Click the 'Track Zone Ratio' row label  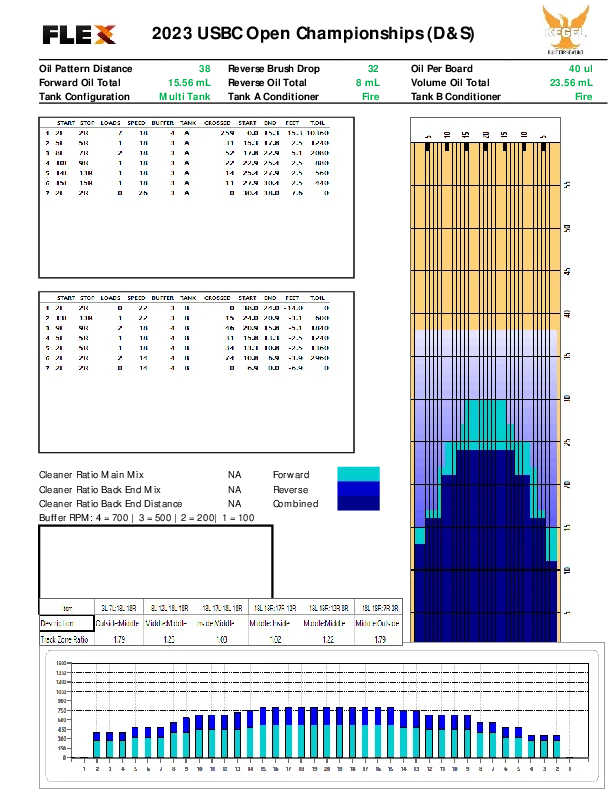[65, 639]
